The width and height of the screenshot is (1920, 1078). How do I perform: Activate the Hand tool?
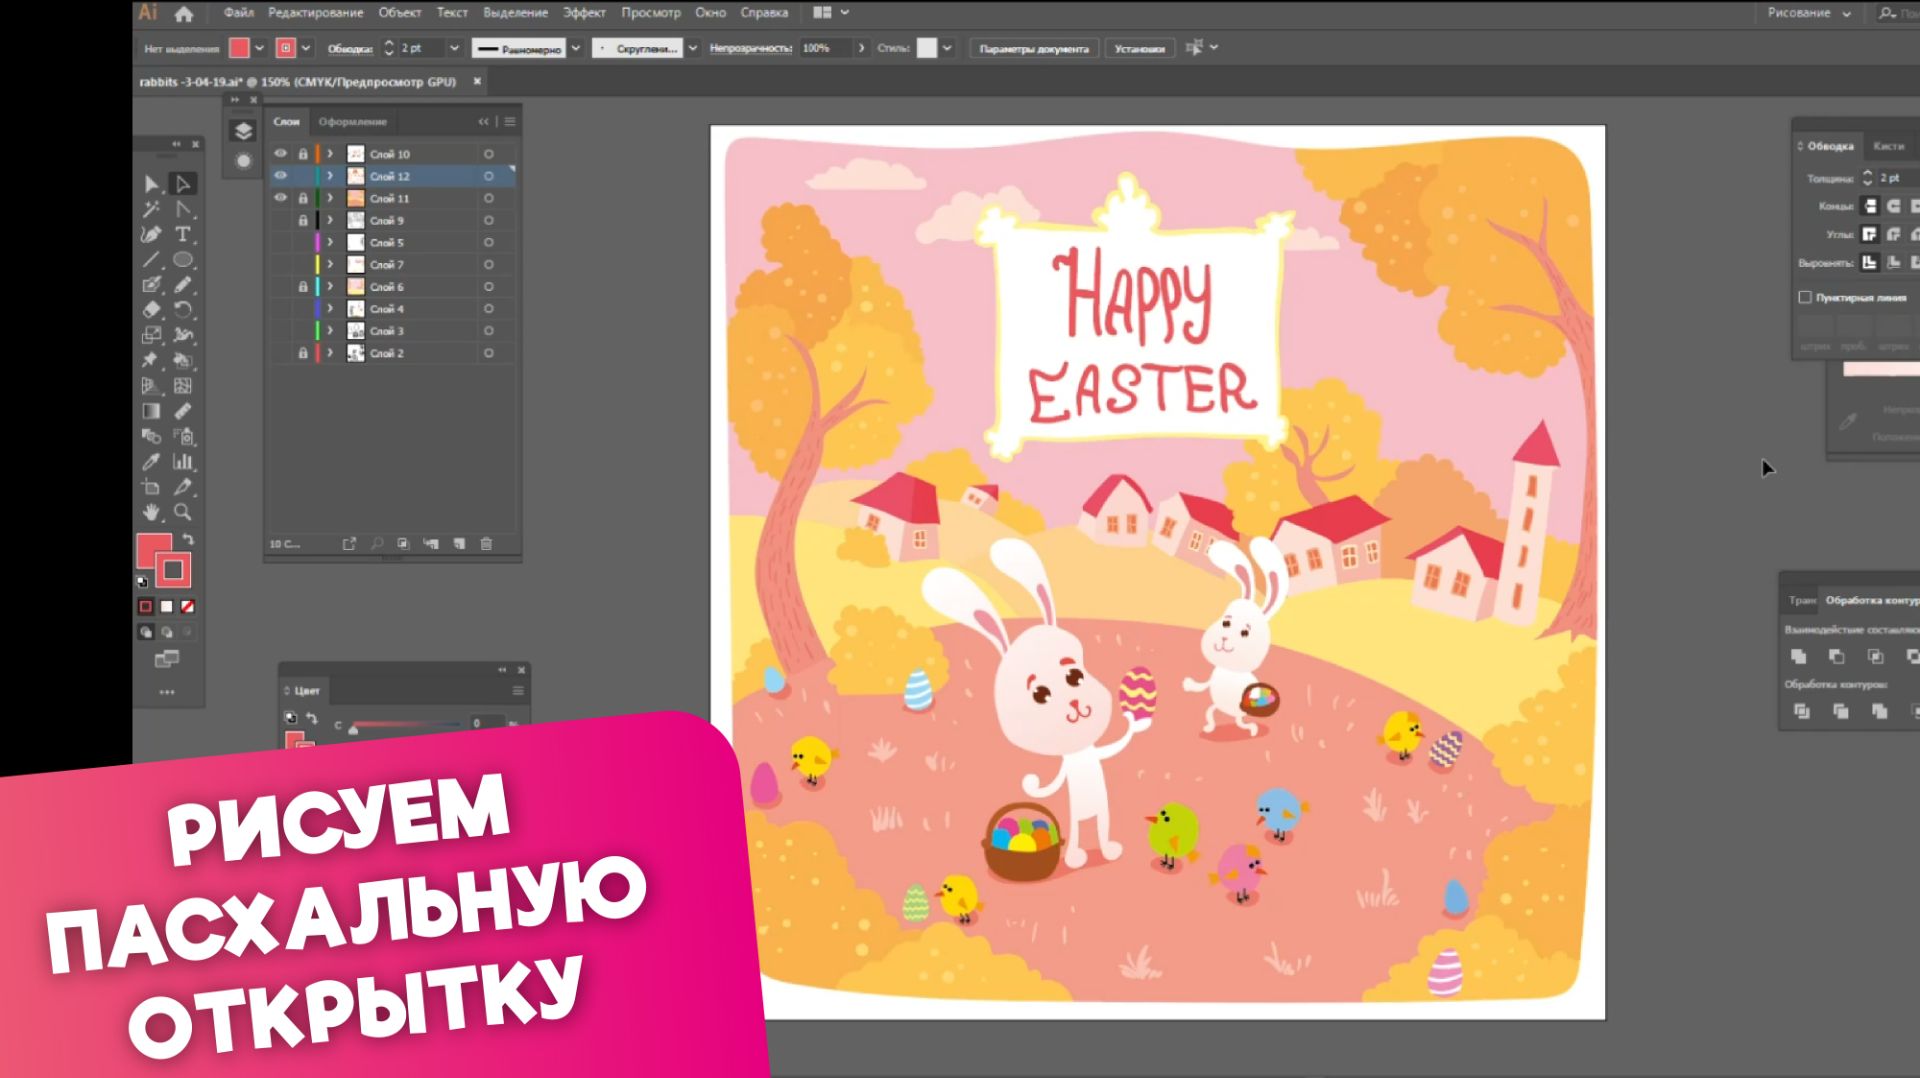pyautogui.click(x=150, y=511)
